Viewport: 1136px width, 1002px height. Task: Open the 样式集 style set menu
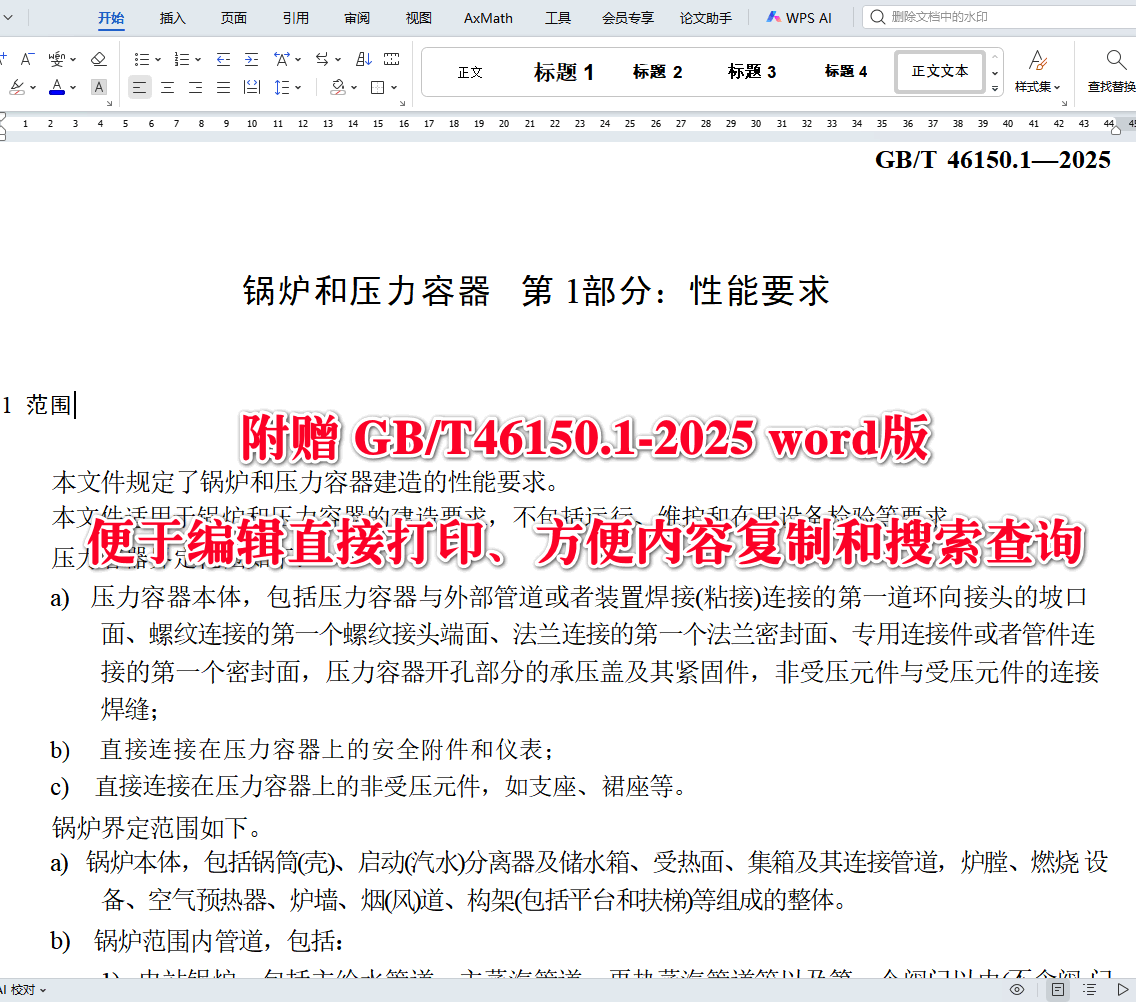coord(1037,71)
